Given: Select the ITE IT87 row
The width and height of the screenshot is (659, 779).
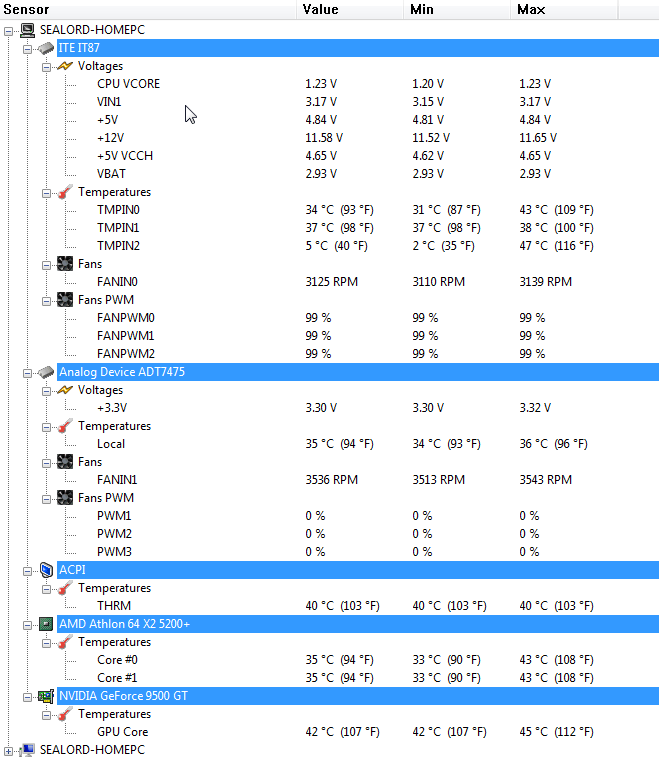Looking at the screenshot, I should (358, 48).
